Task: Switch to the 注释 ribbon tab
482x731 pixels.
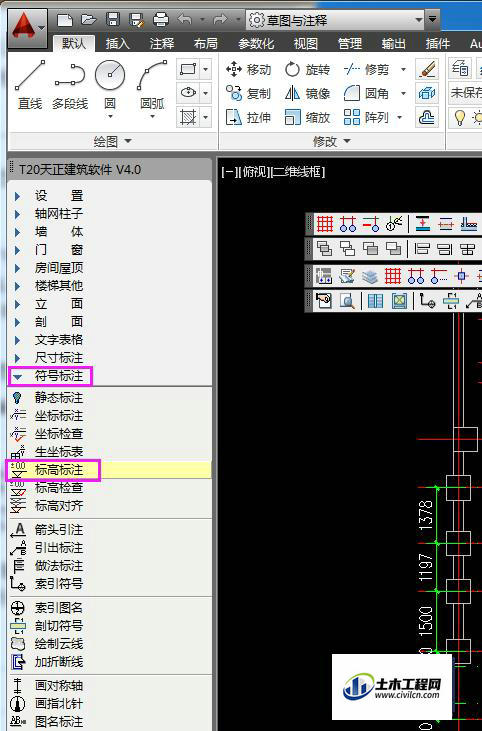Action: coord(162,43)
